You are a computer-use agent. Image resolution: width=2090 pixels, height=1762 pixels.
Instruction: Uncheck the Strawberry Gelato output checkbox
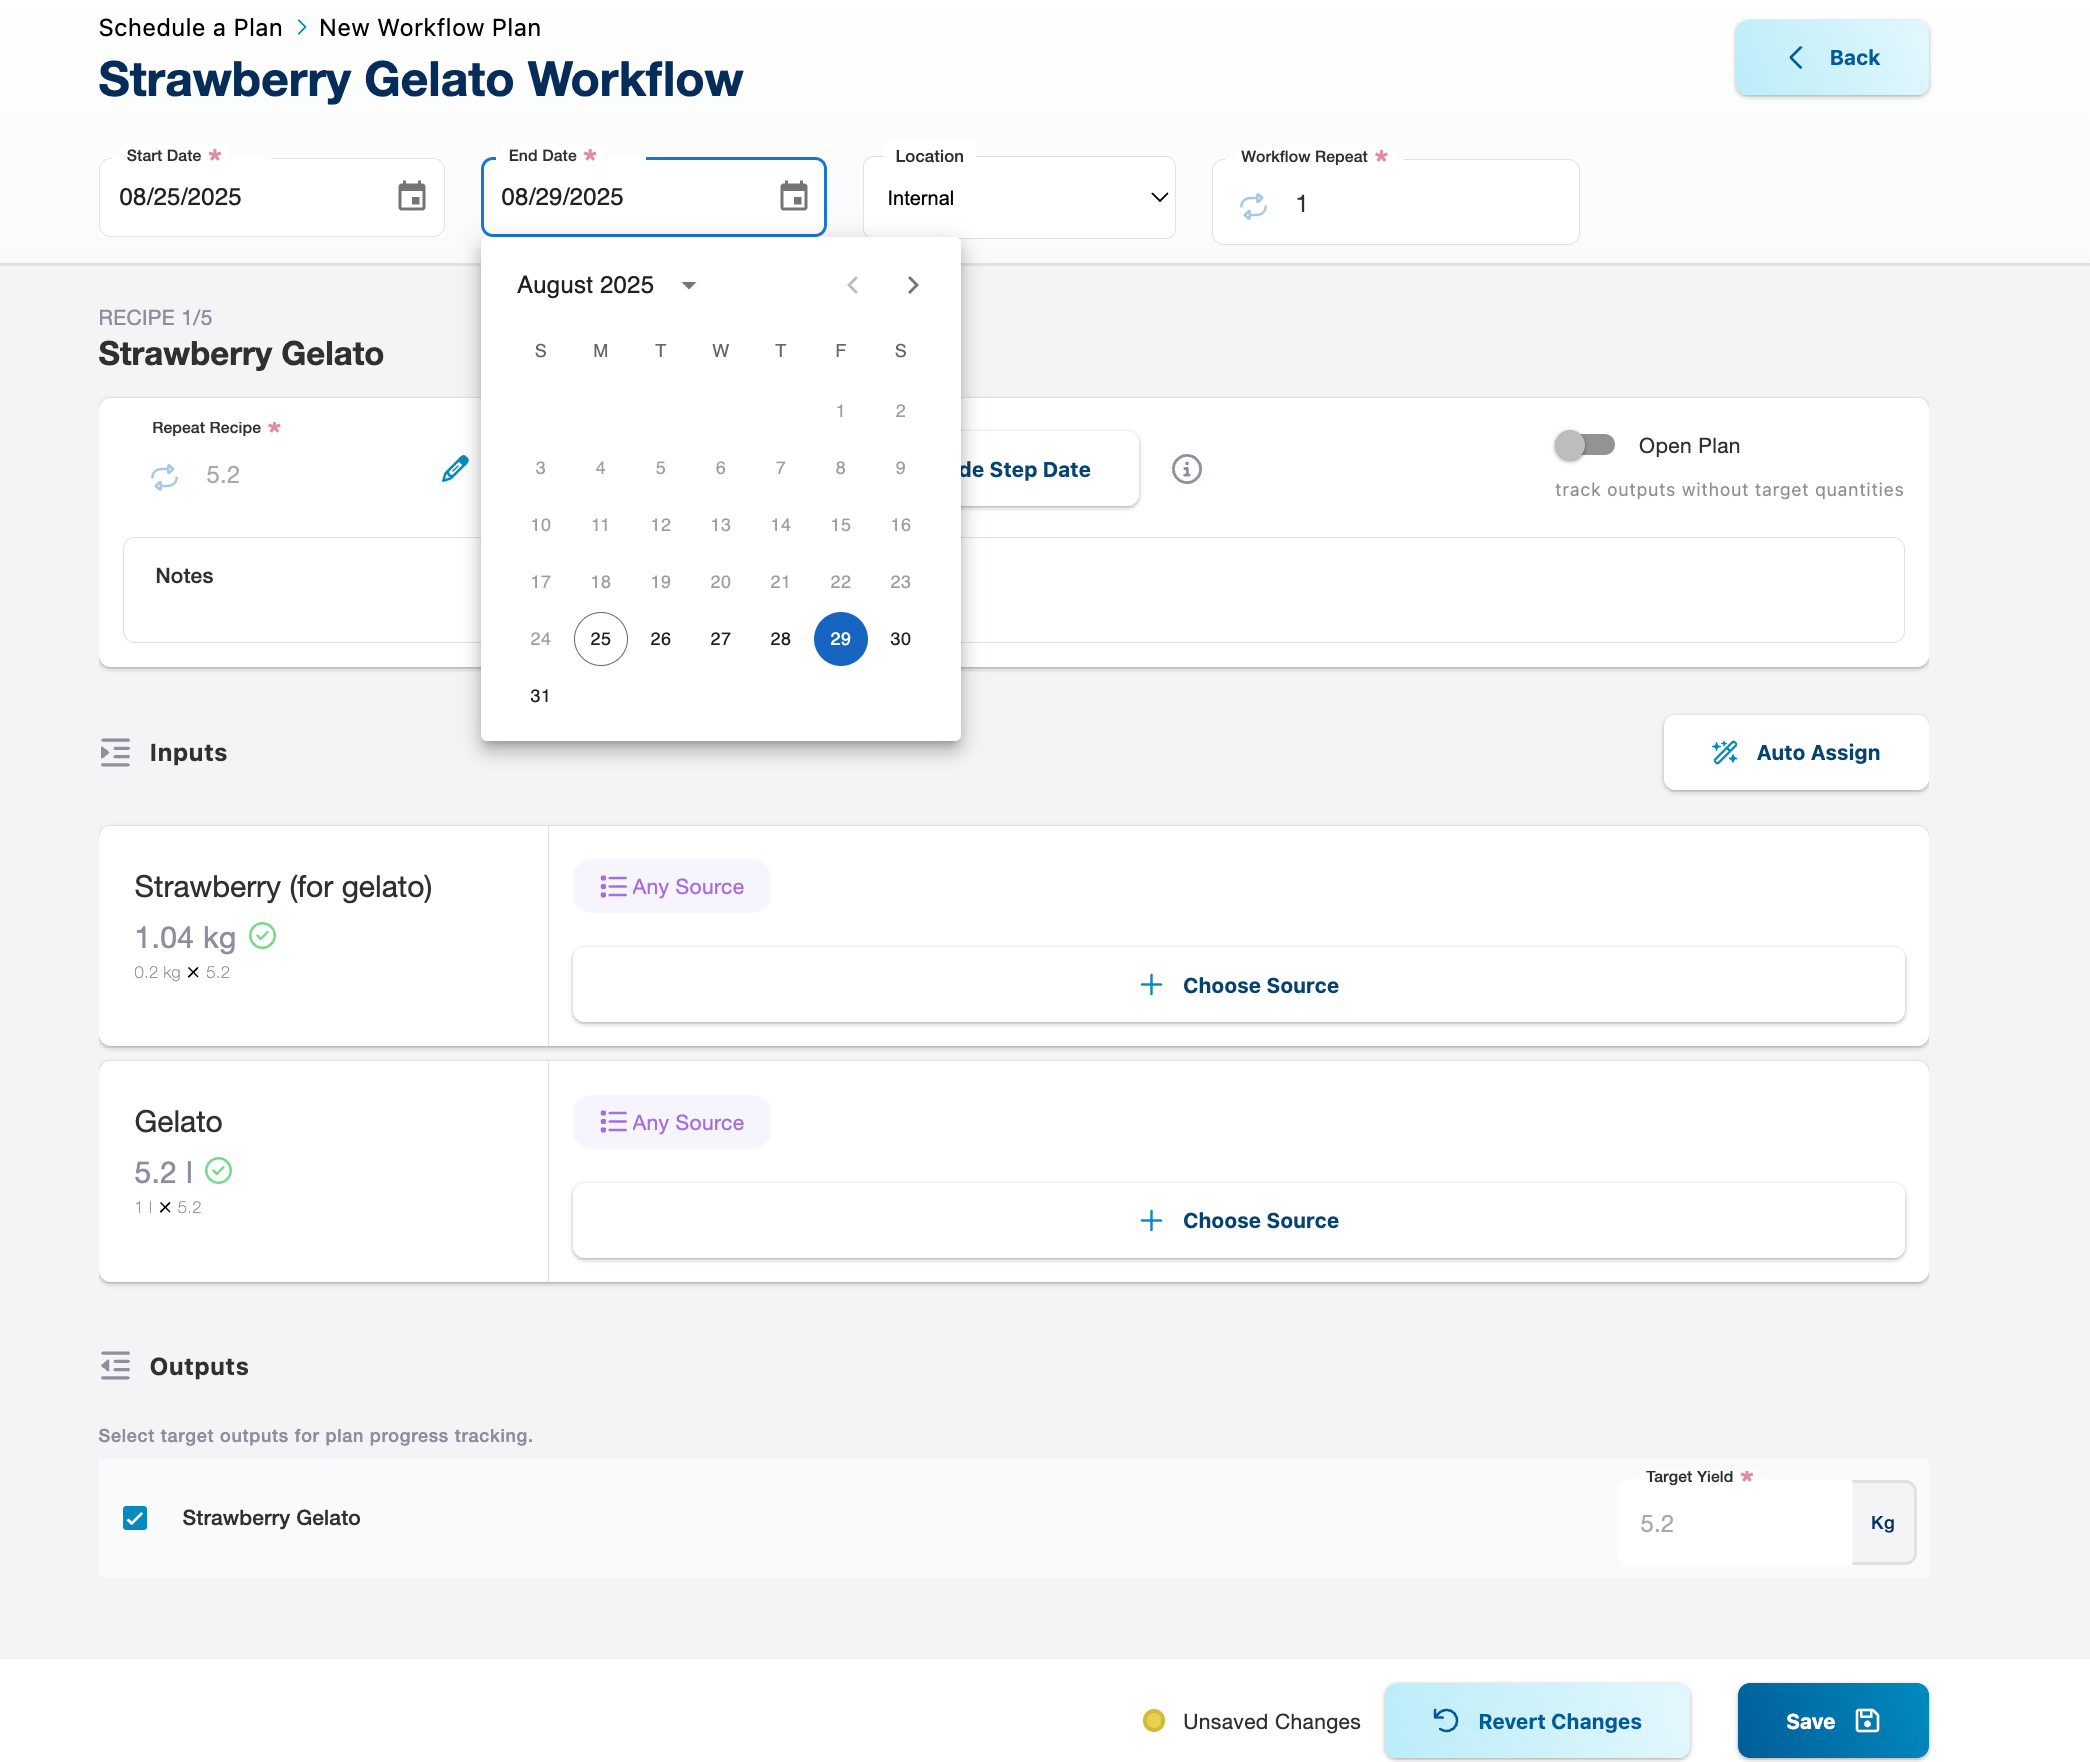pyautogui.click(x=135, y=1518)
